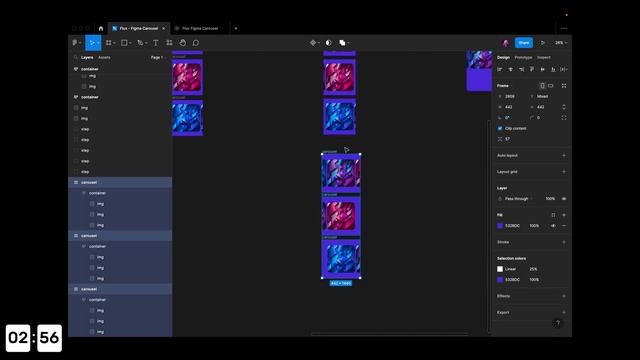Align selection left
The image size is (640, 360).
(500, 69)
